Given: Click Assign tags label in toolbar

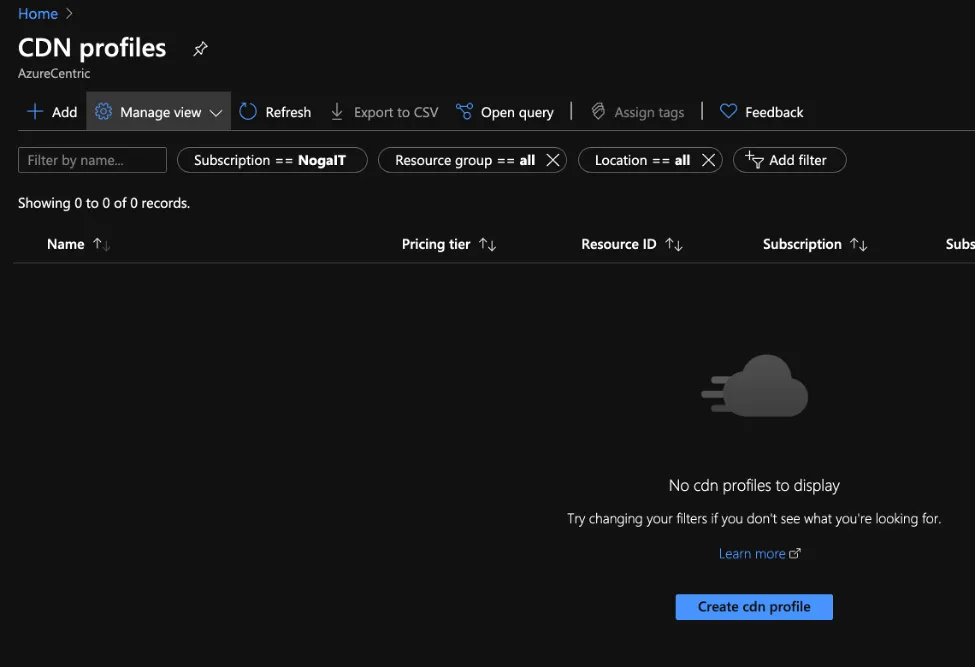Looking at the screenshot, I should coord(649,112).
